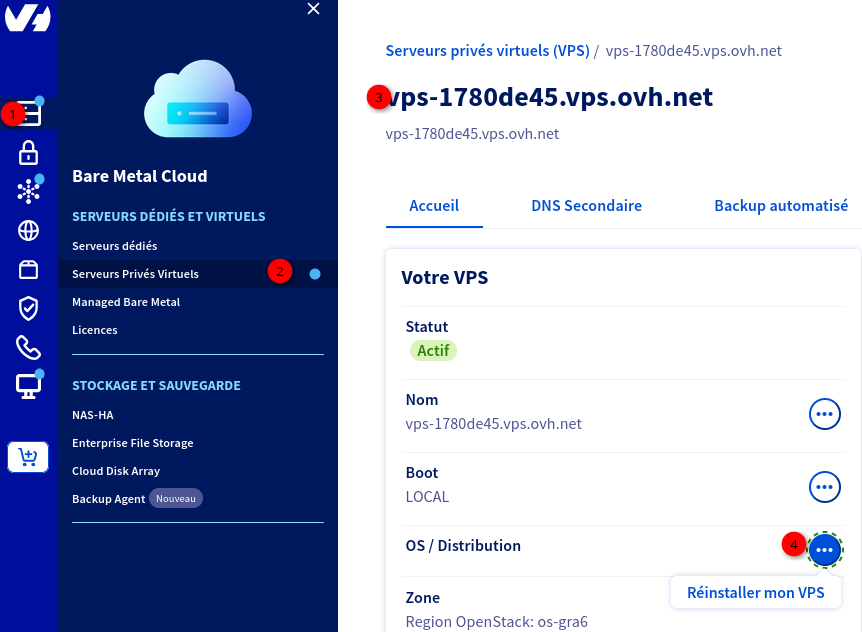
Task: Open the Boot row actions menu
Action: pyautogui.click(x=824, y=487)
